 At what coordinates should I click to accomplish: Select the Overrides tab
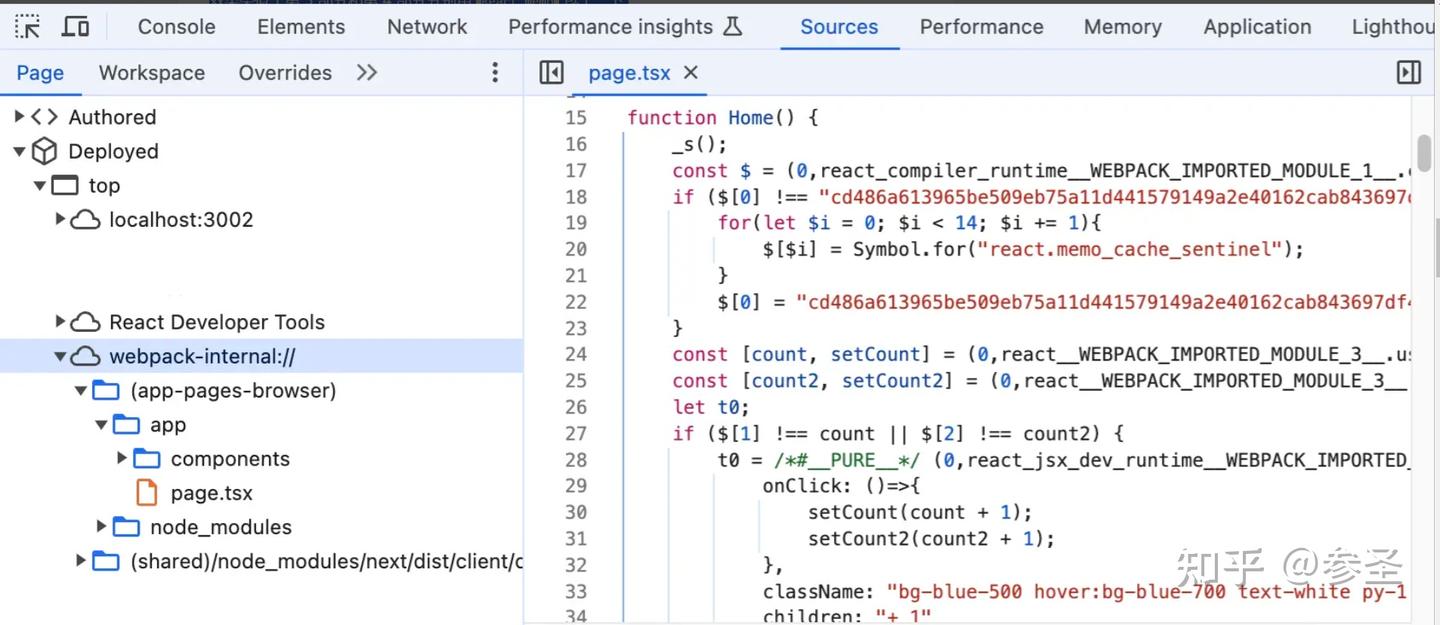[x=285, y=72]
